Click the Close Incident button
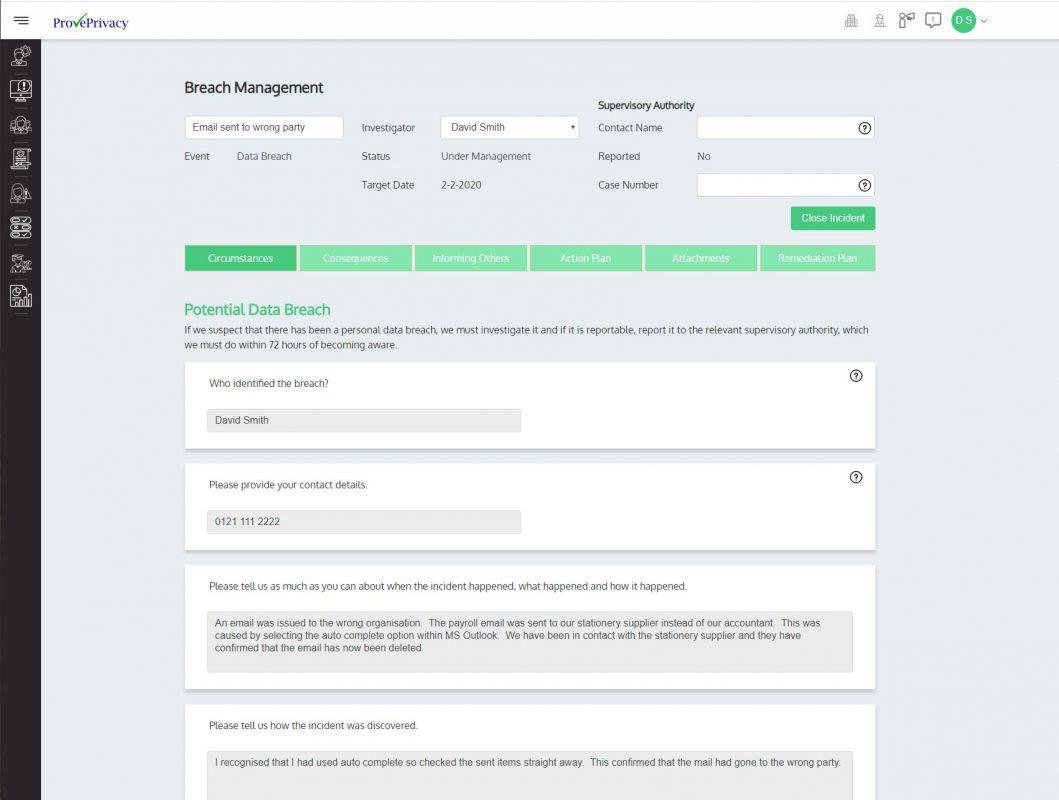 832,218
